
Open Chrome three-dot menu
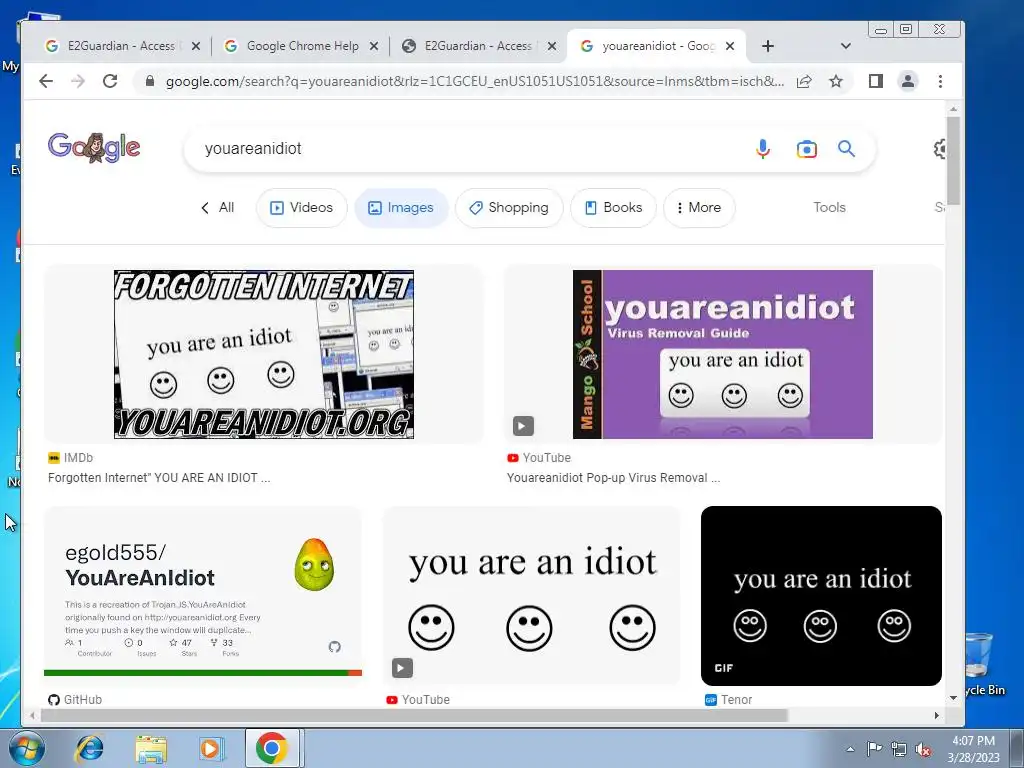pyautogui.click(x=940, y=81)
